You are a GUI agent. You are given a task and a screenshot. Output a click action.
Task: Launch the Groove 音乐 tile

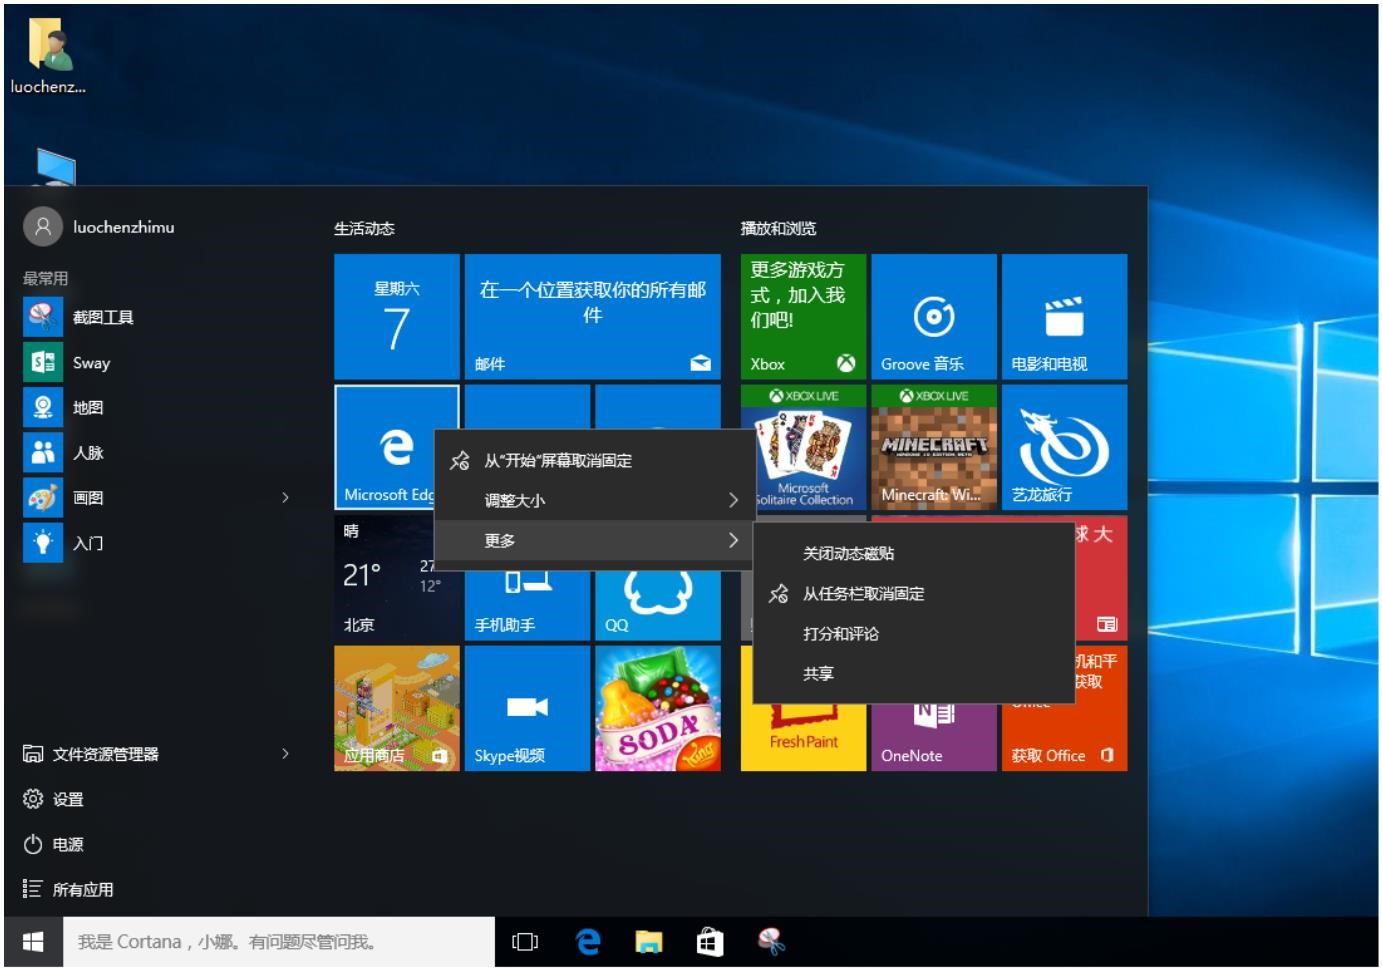tap(934, 317)
